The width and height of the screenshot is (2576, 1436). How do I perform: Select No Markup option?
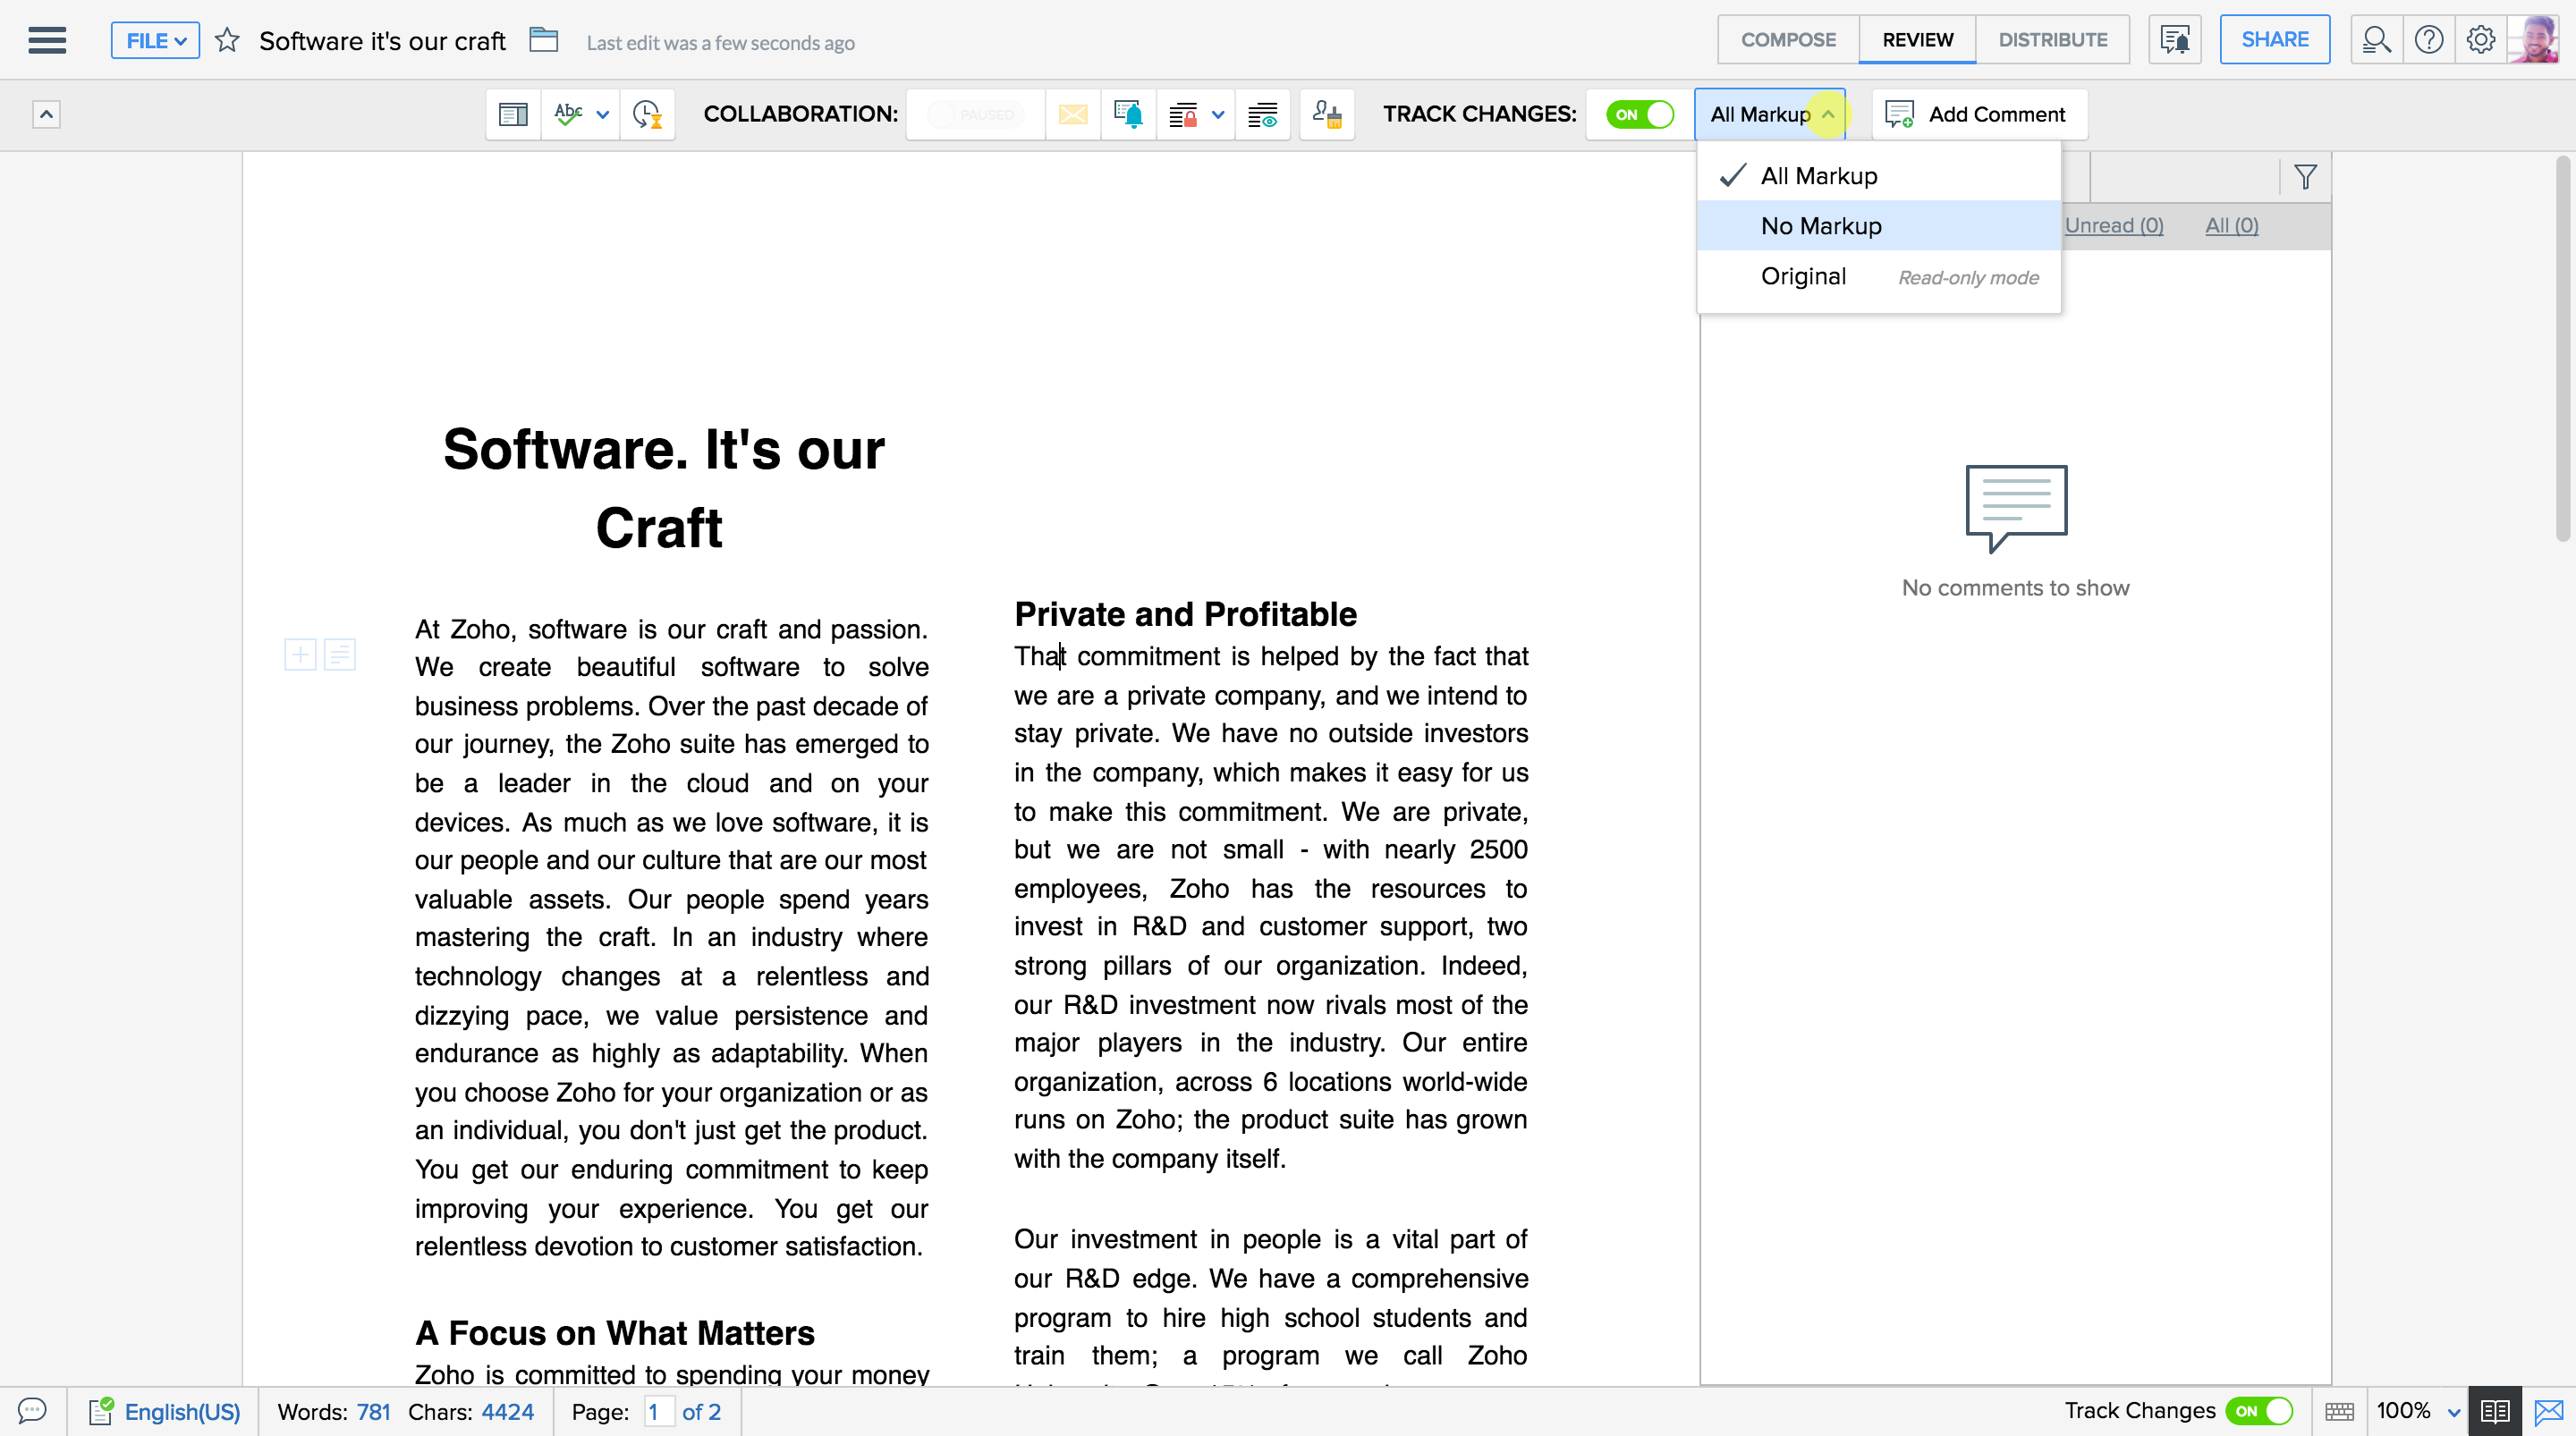pyautogui.click(x=1820, y=226)
